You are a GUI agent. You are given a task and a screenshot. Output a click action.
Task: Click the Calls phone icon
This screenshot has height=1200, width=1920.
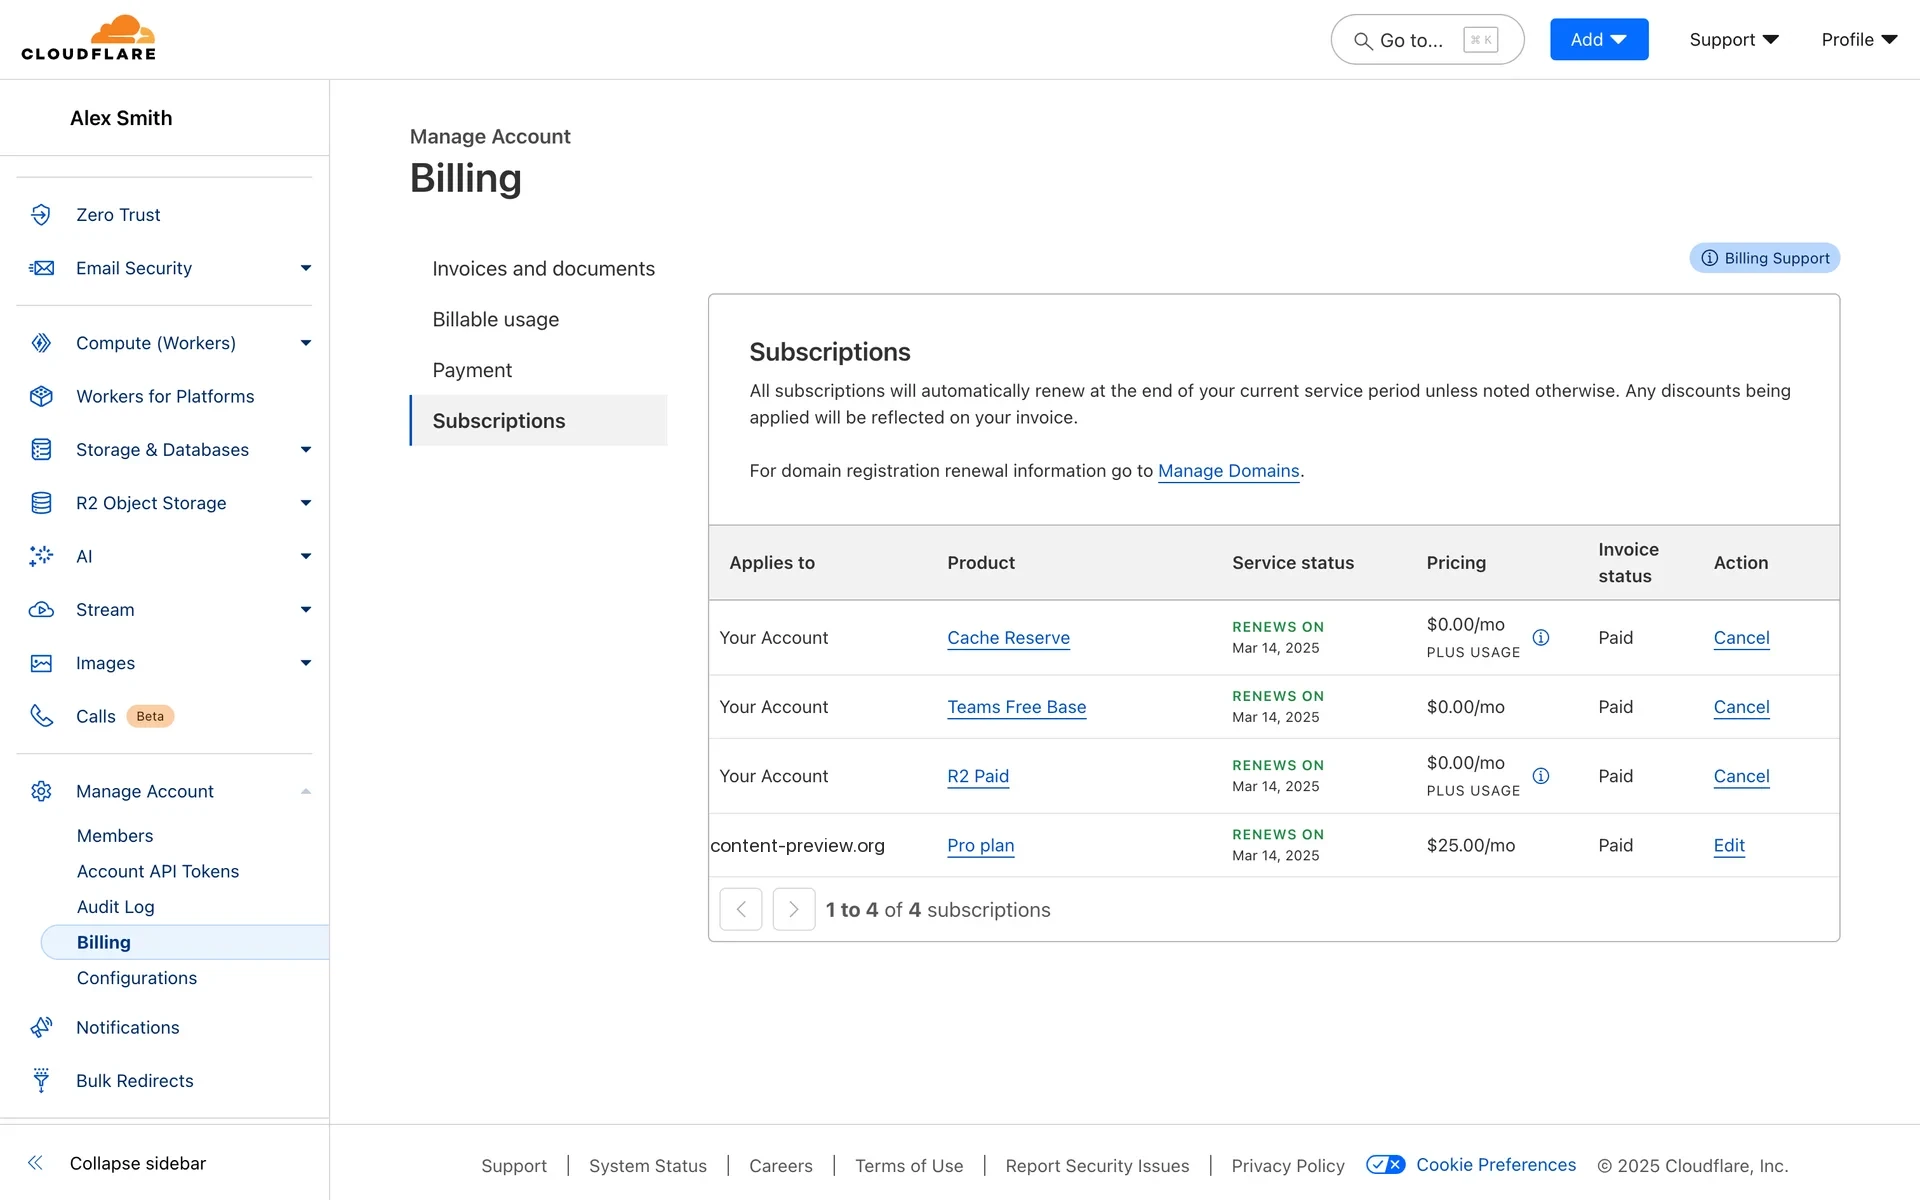pyautogui.click(x=41, y=716)
